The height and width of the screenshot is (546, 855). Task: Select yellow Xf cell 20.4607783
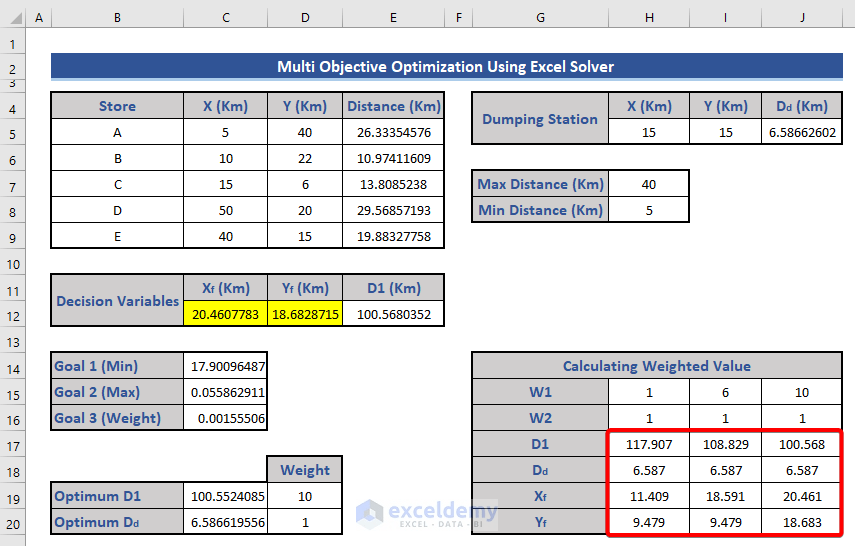[226, 315]
